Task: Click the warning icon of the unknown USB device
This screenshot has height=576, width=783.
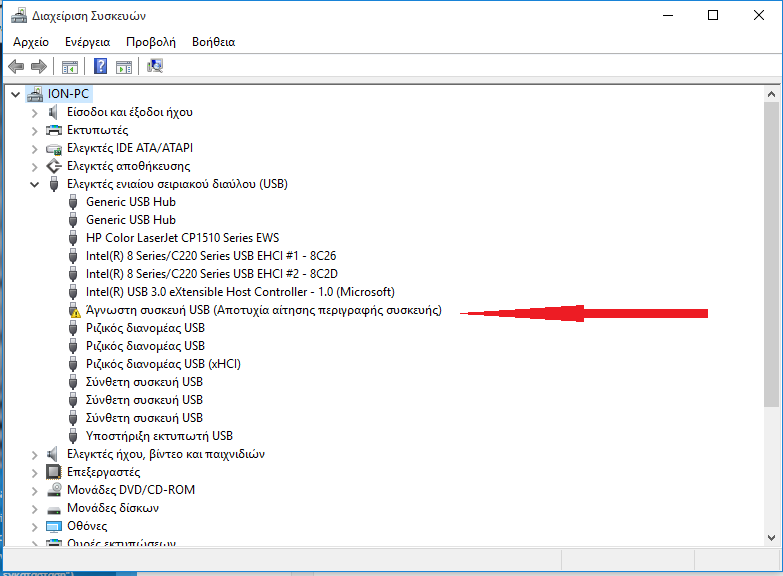Action: (x=74, y=310)
